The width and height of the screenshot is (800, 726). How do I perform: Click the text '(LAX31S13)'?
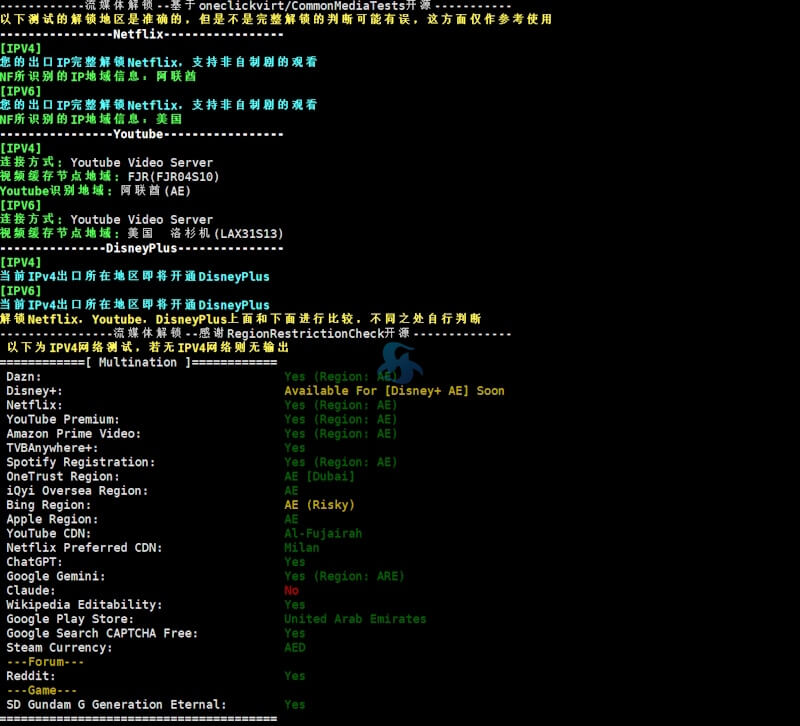point(249,234)
